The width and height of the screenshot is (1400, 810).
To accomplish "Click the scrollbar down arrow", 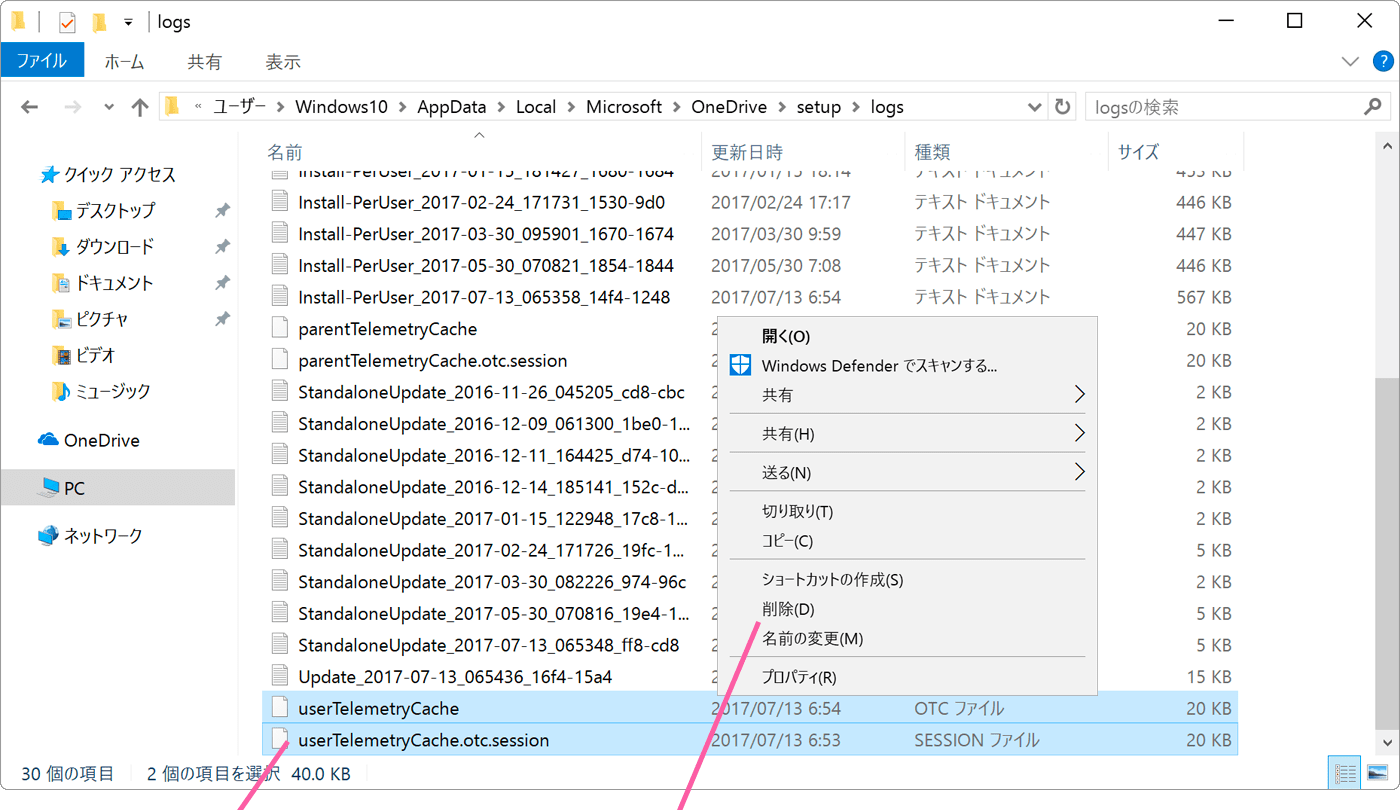I will pyautogui.click(x=1386, y=744).
